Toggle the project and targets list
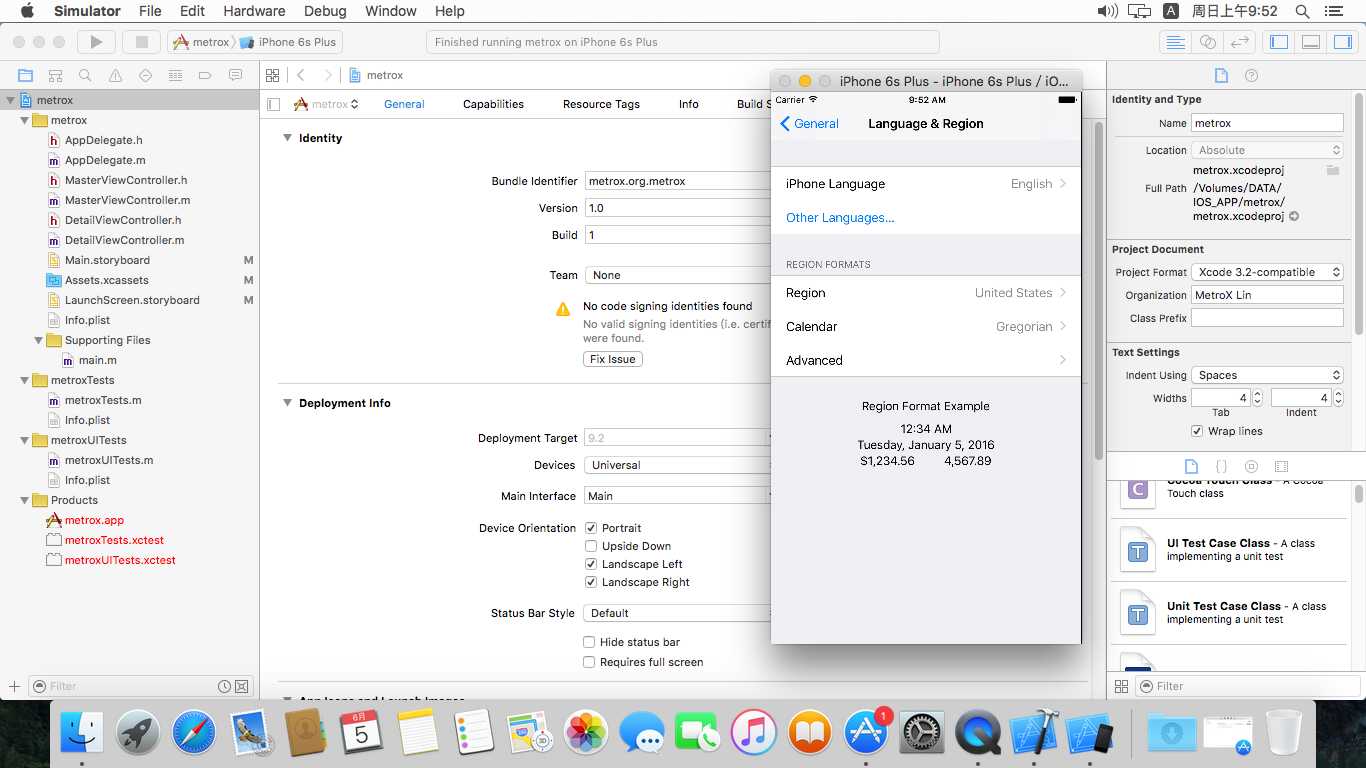 274,104
